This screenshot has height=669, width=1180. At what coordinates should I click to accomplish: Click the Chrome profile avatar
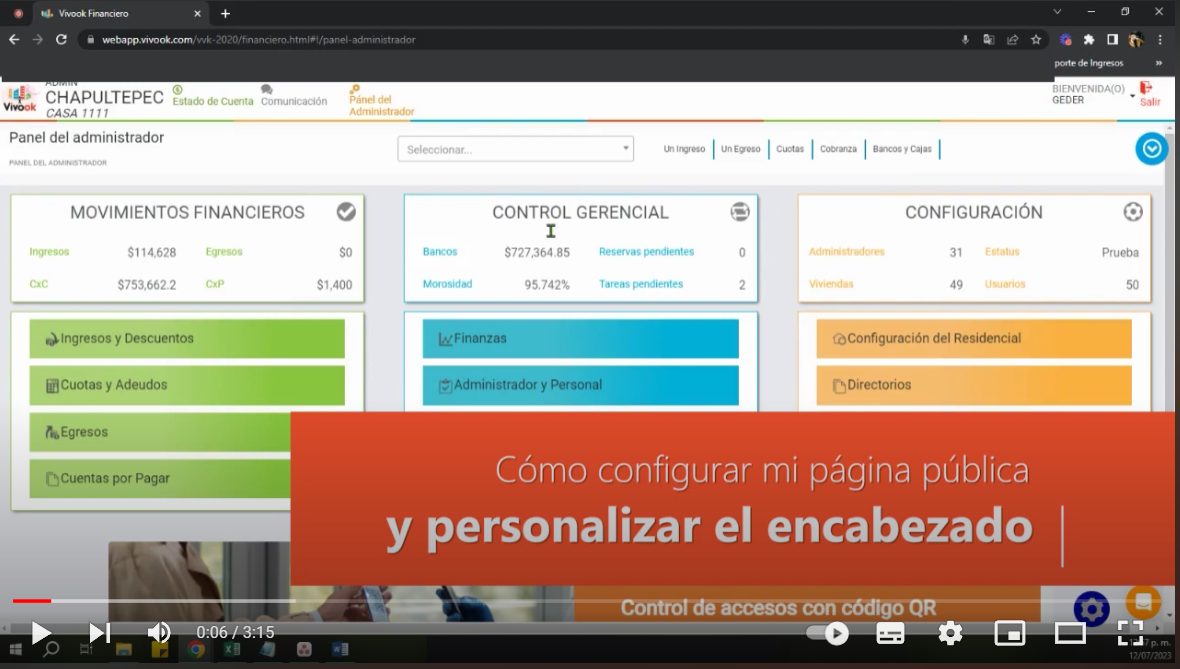[1136, 40]
